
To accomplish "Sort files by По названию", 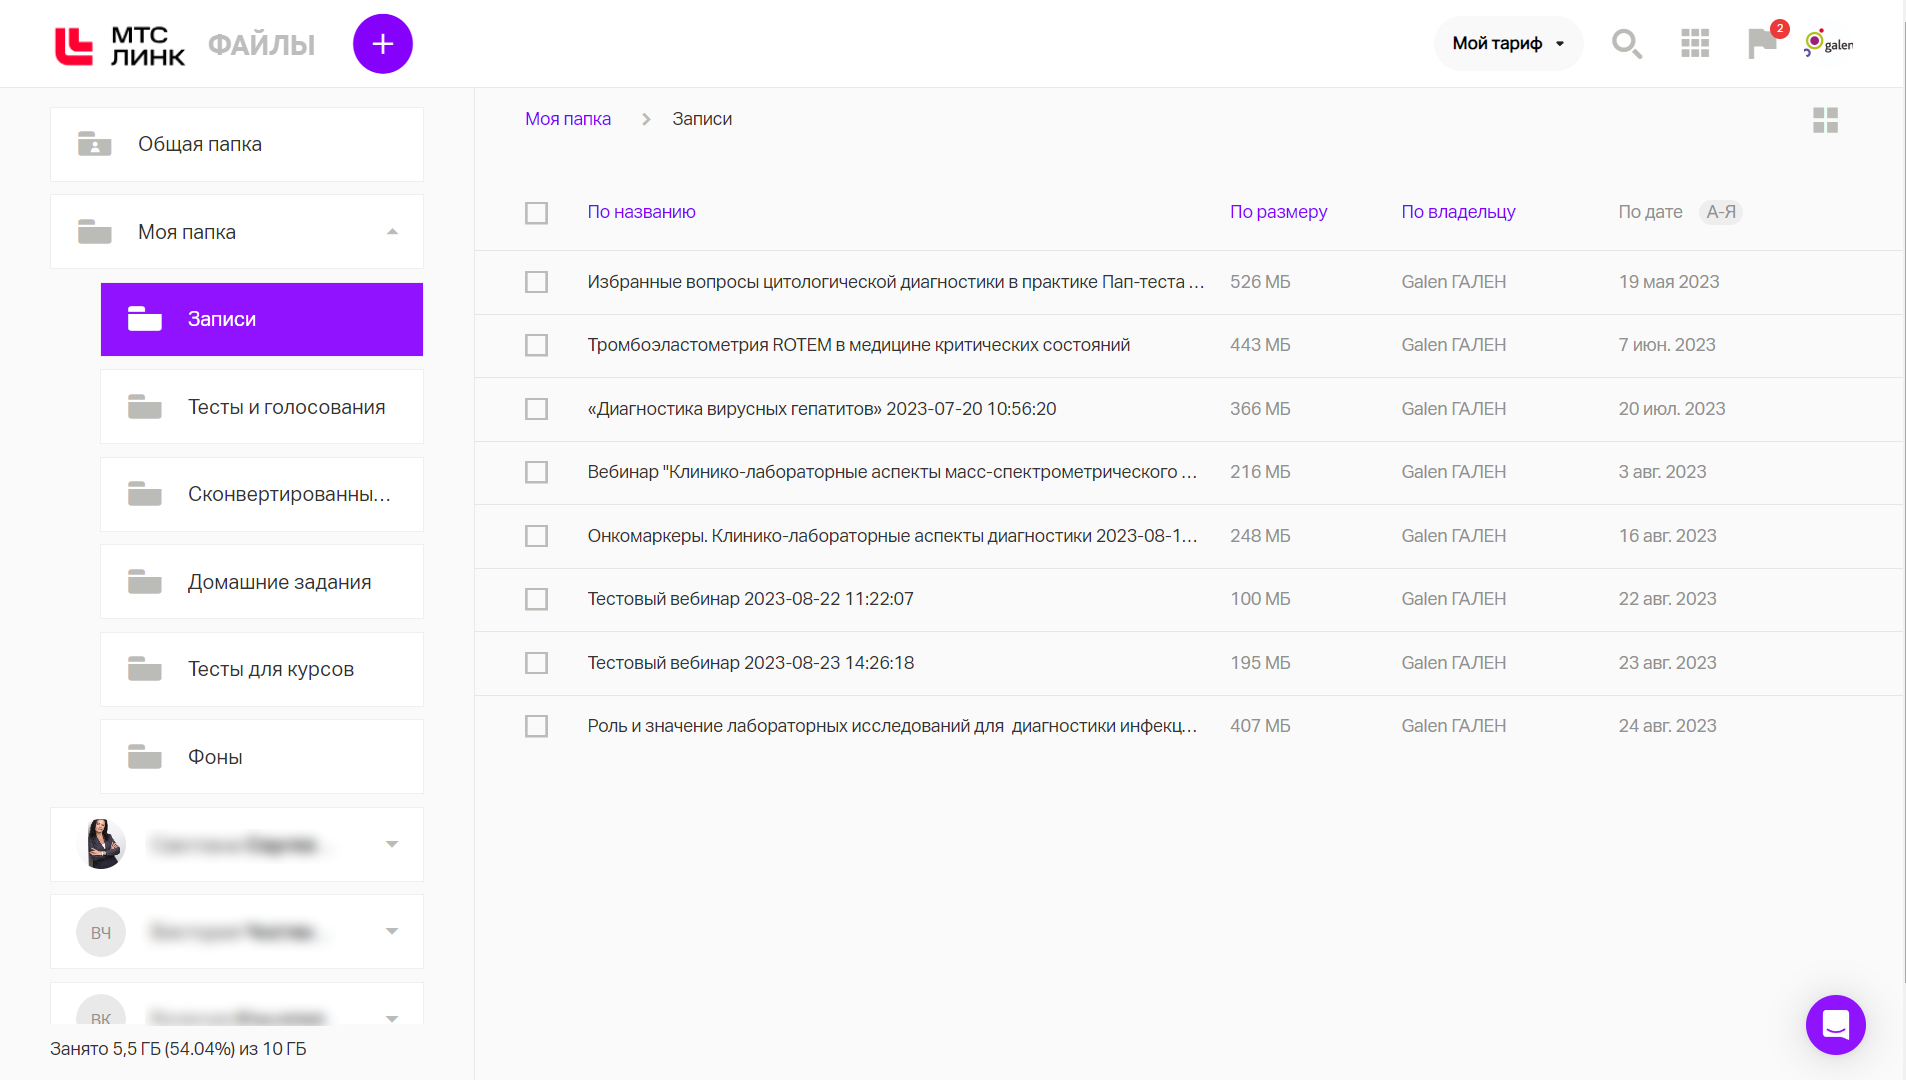I will click(641, 212).
